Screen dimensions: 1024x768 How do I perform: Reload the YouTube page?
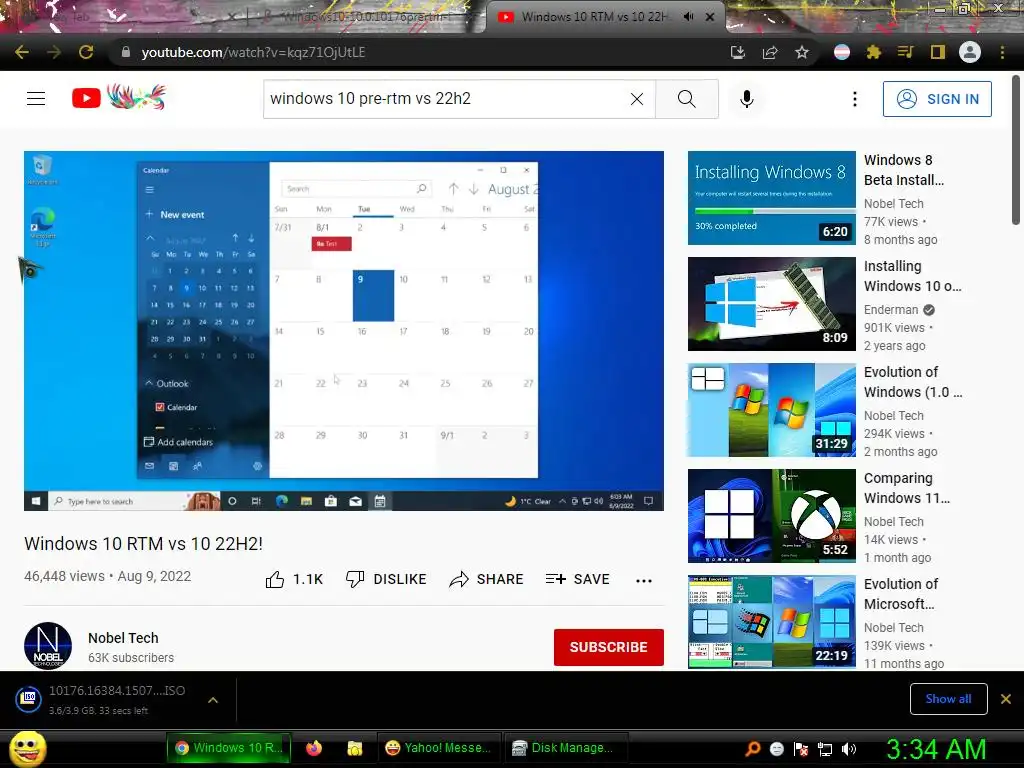coord(86,52)
